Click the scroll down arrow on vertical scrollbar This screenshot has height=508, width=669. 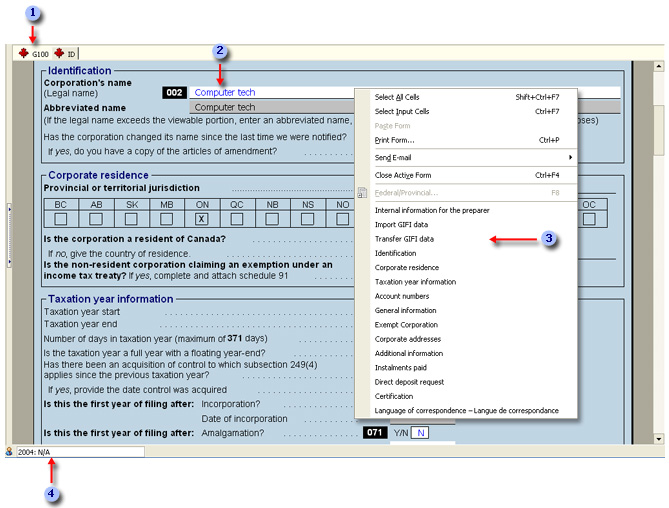pyautogui.click(x=658, y=438)
